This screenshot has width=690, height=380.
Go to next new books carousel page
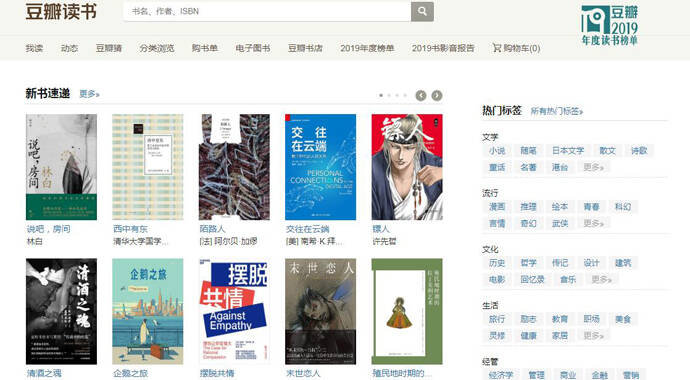(x=437, y=95)
